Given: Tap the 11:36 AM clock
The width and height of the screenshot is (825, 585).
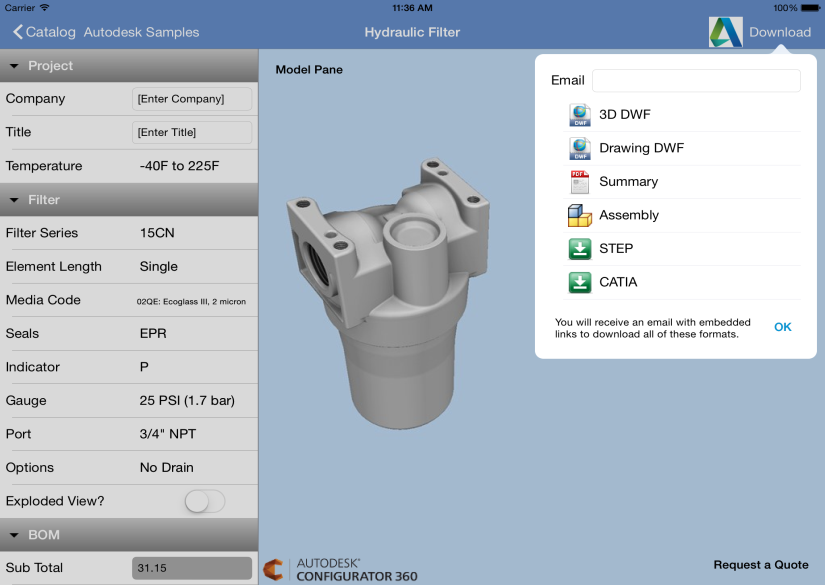Looking at the screenshot, I should click(412, 8).
